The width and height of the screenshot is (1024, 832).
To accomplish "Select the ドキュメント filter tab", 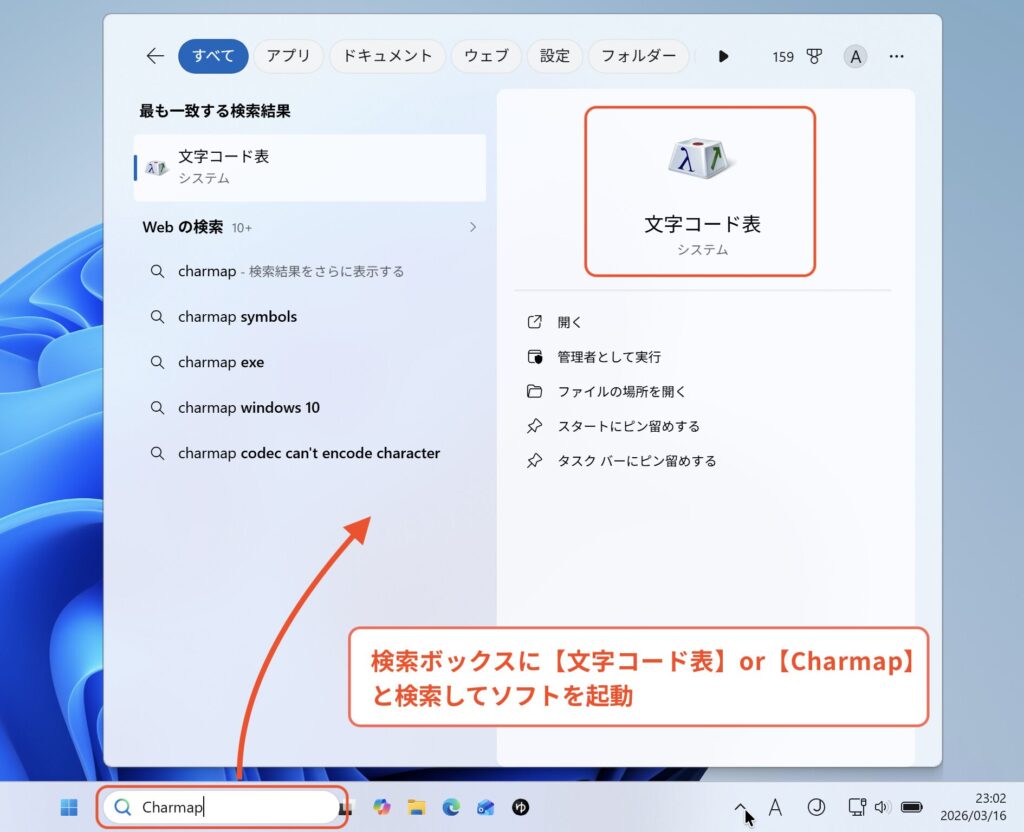I will tap(387, 56).
